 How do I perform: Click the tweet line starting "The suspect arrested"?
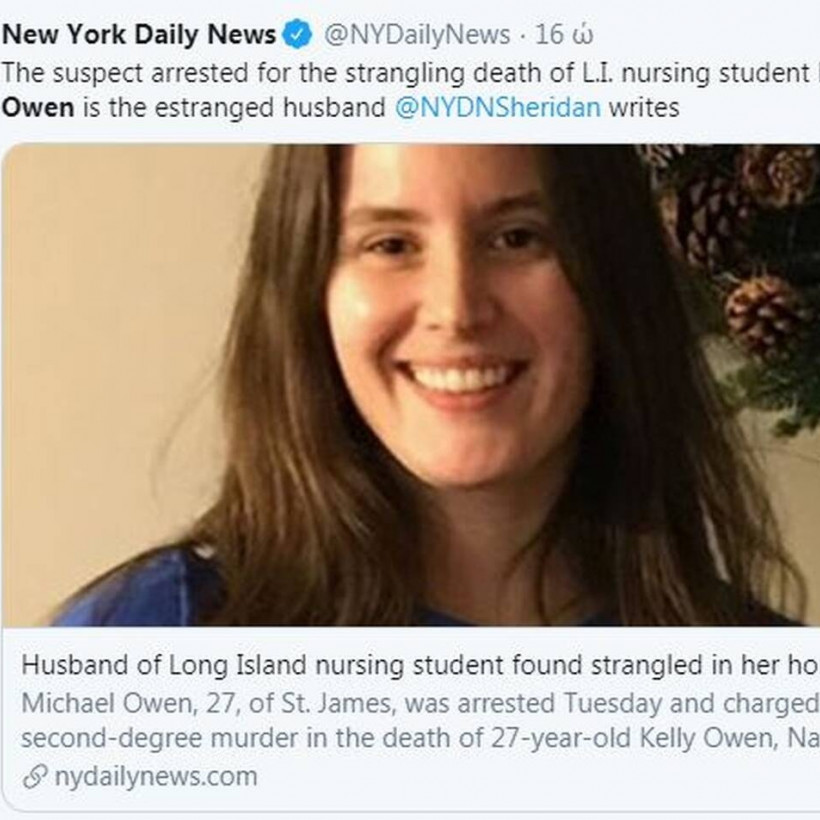[400, 72]
